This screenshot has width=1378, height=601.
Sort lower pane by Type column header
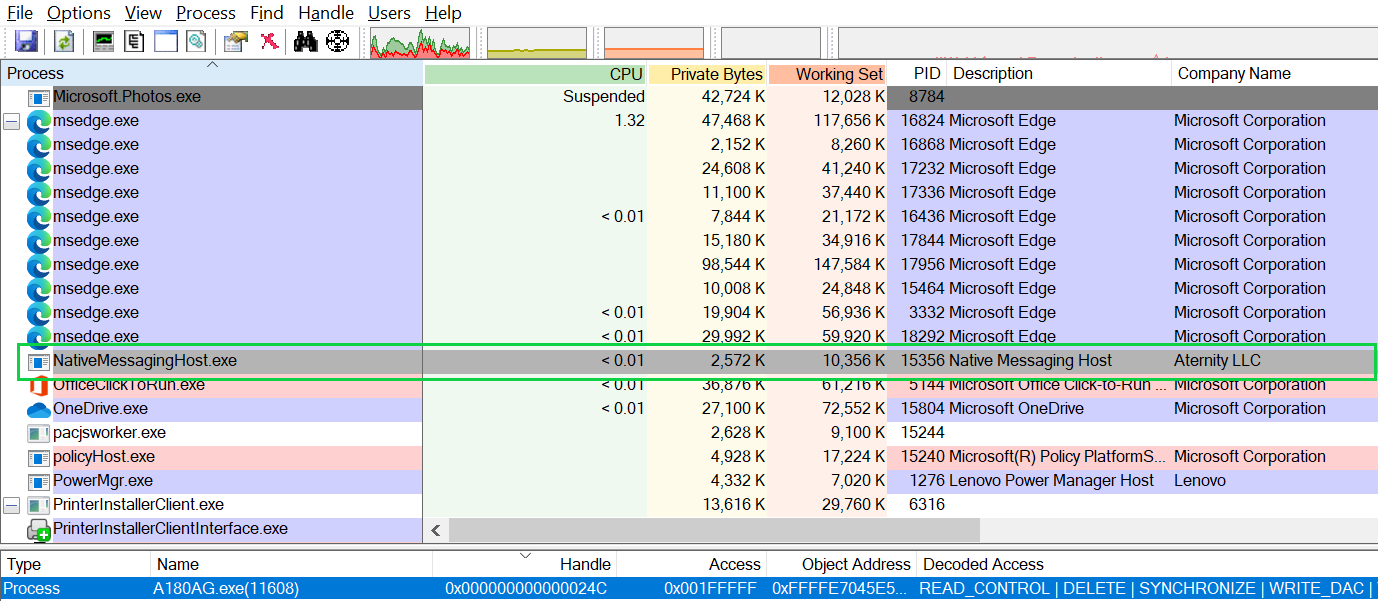76,565
